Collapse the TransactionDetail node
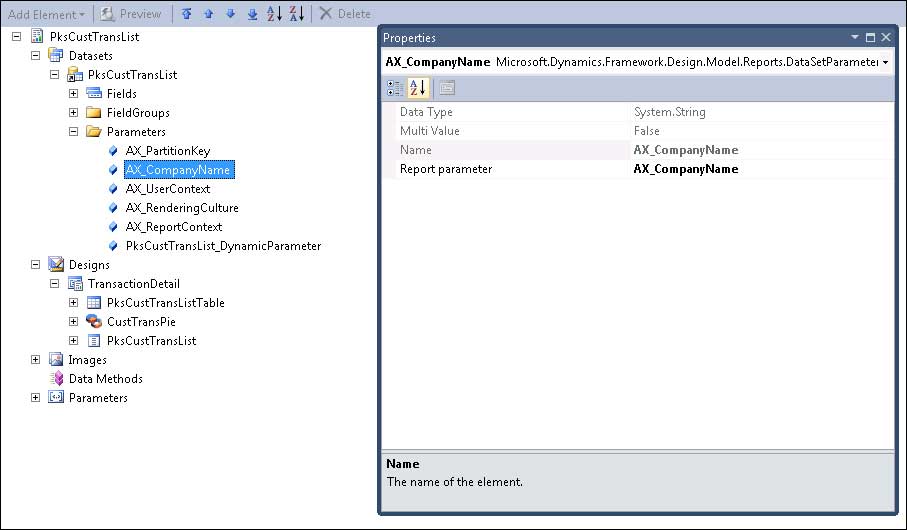The height and width of the screenshot is (530, 907). click(54, 284)
